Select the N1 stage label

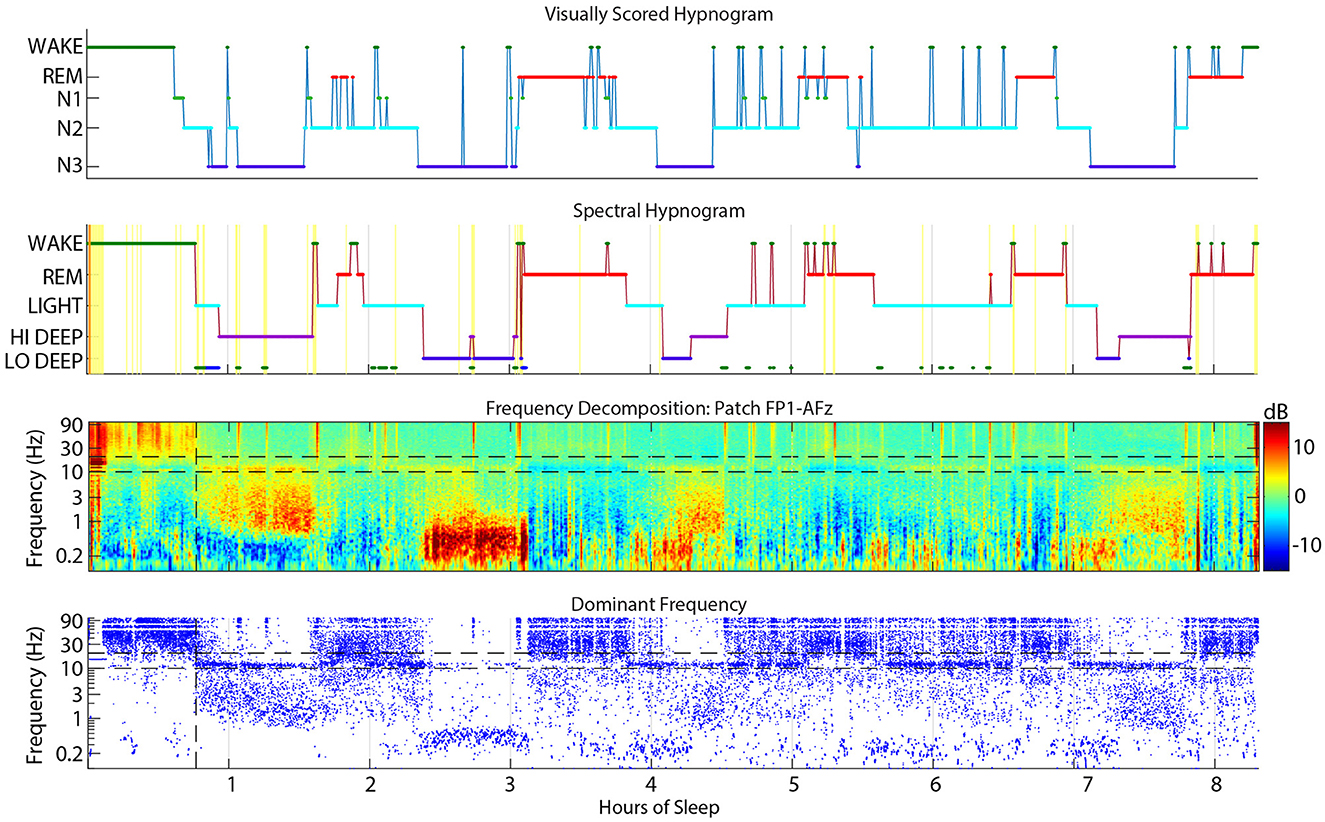(69, 98)
